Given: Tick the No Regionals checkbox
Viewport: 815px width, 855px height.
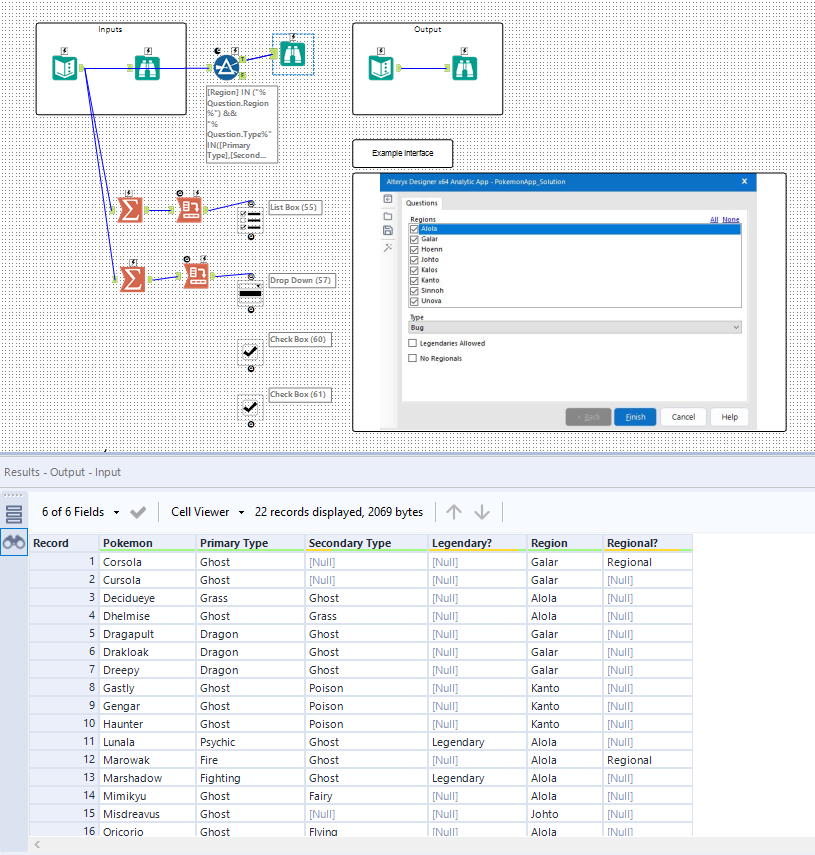Looking at the screenshot, I should [413, 358].
